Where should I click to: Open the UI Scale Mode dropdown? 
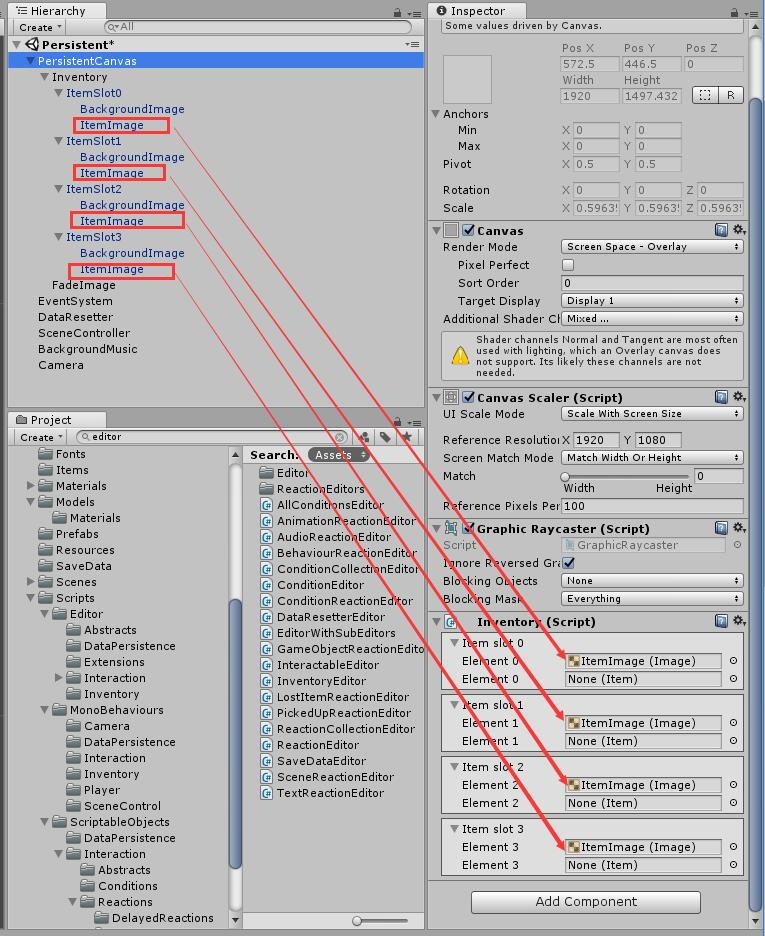tap(652, 413)
